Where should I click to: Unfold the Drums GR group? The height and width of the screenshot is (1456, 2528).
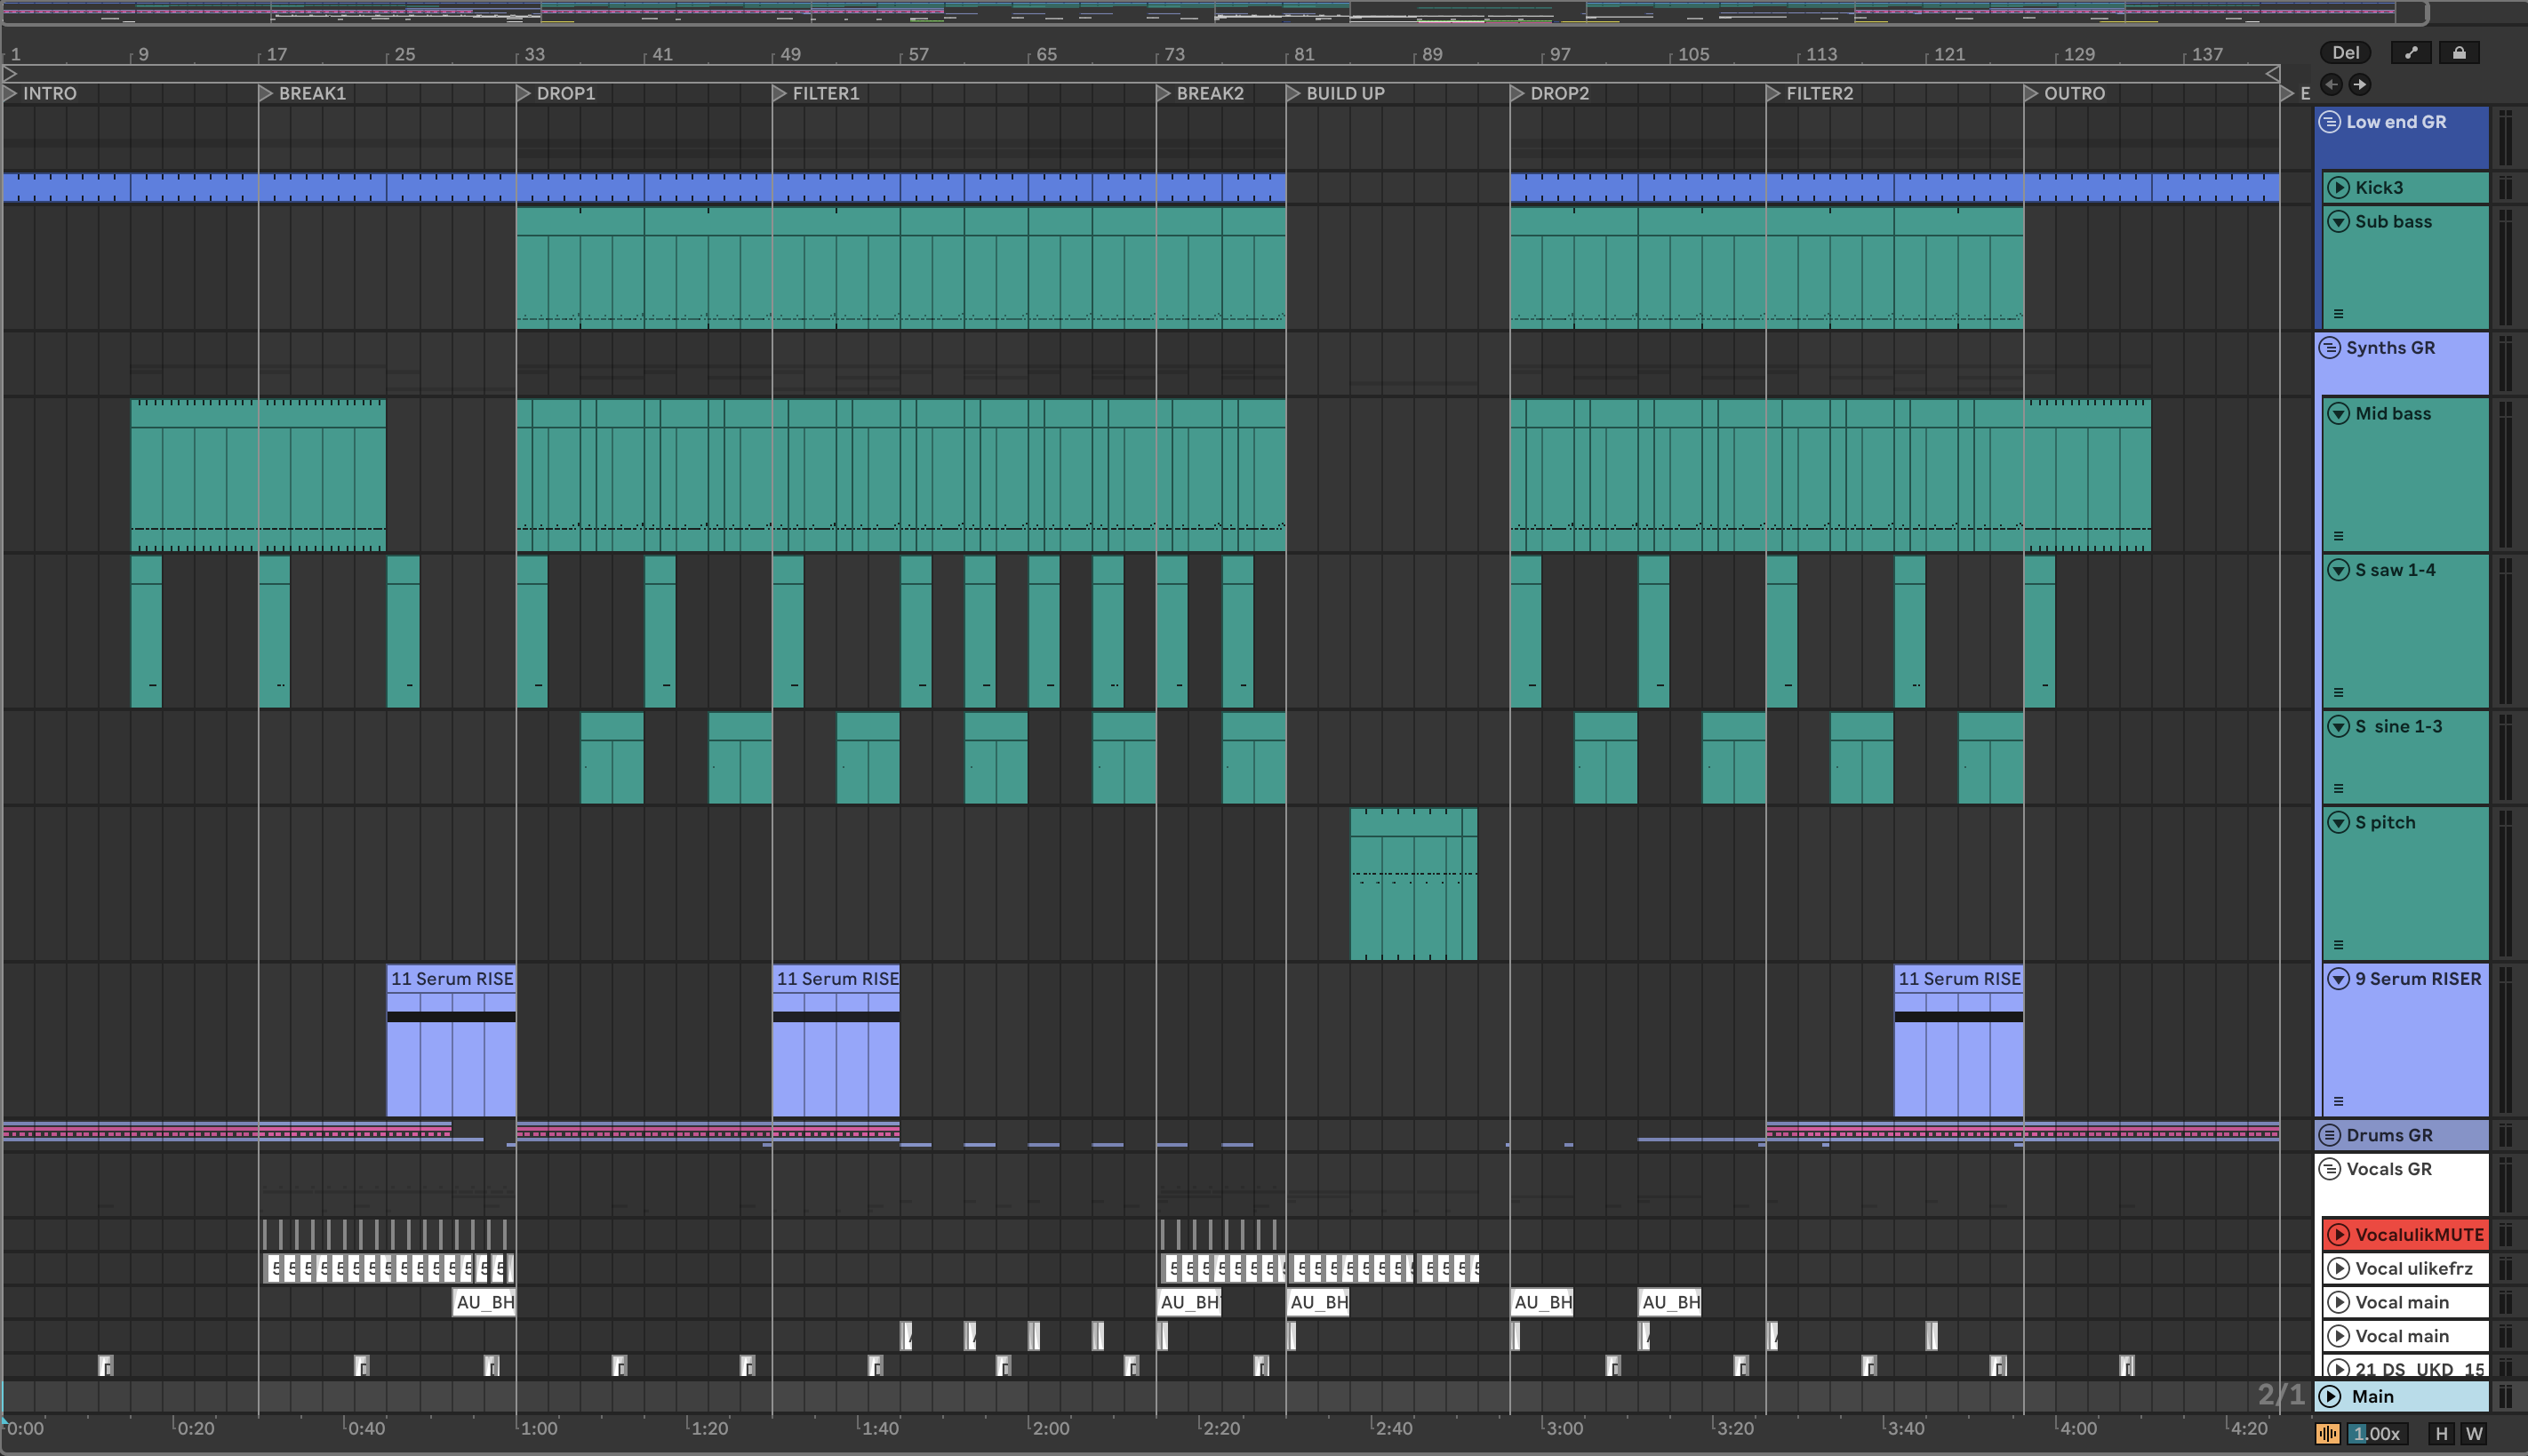pyautogui.click(x=2329, y=1135)
